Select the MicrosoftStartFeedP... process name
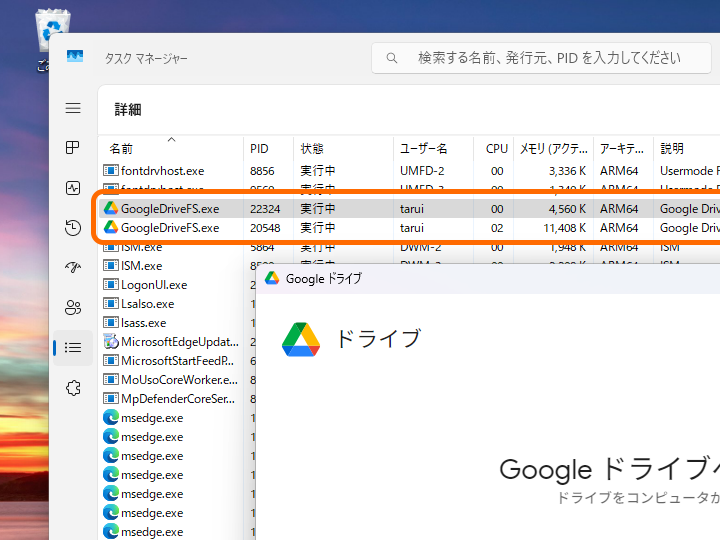 tap(177, 361)
